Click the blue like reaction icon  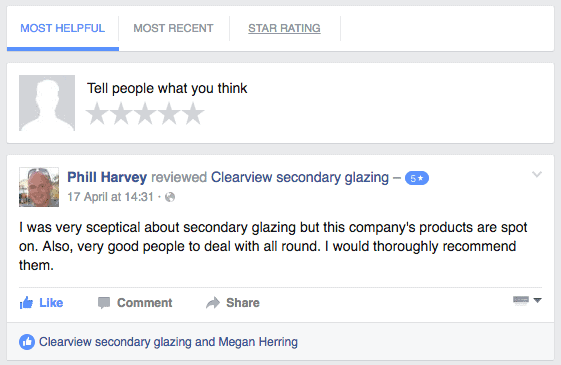(27, 342)
